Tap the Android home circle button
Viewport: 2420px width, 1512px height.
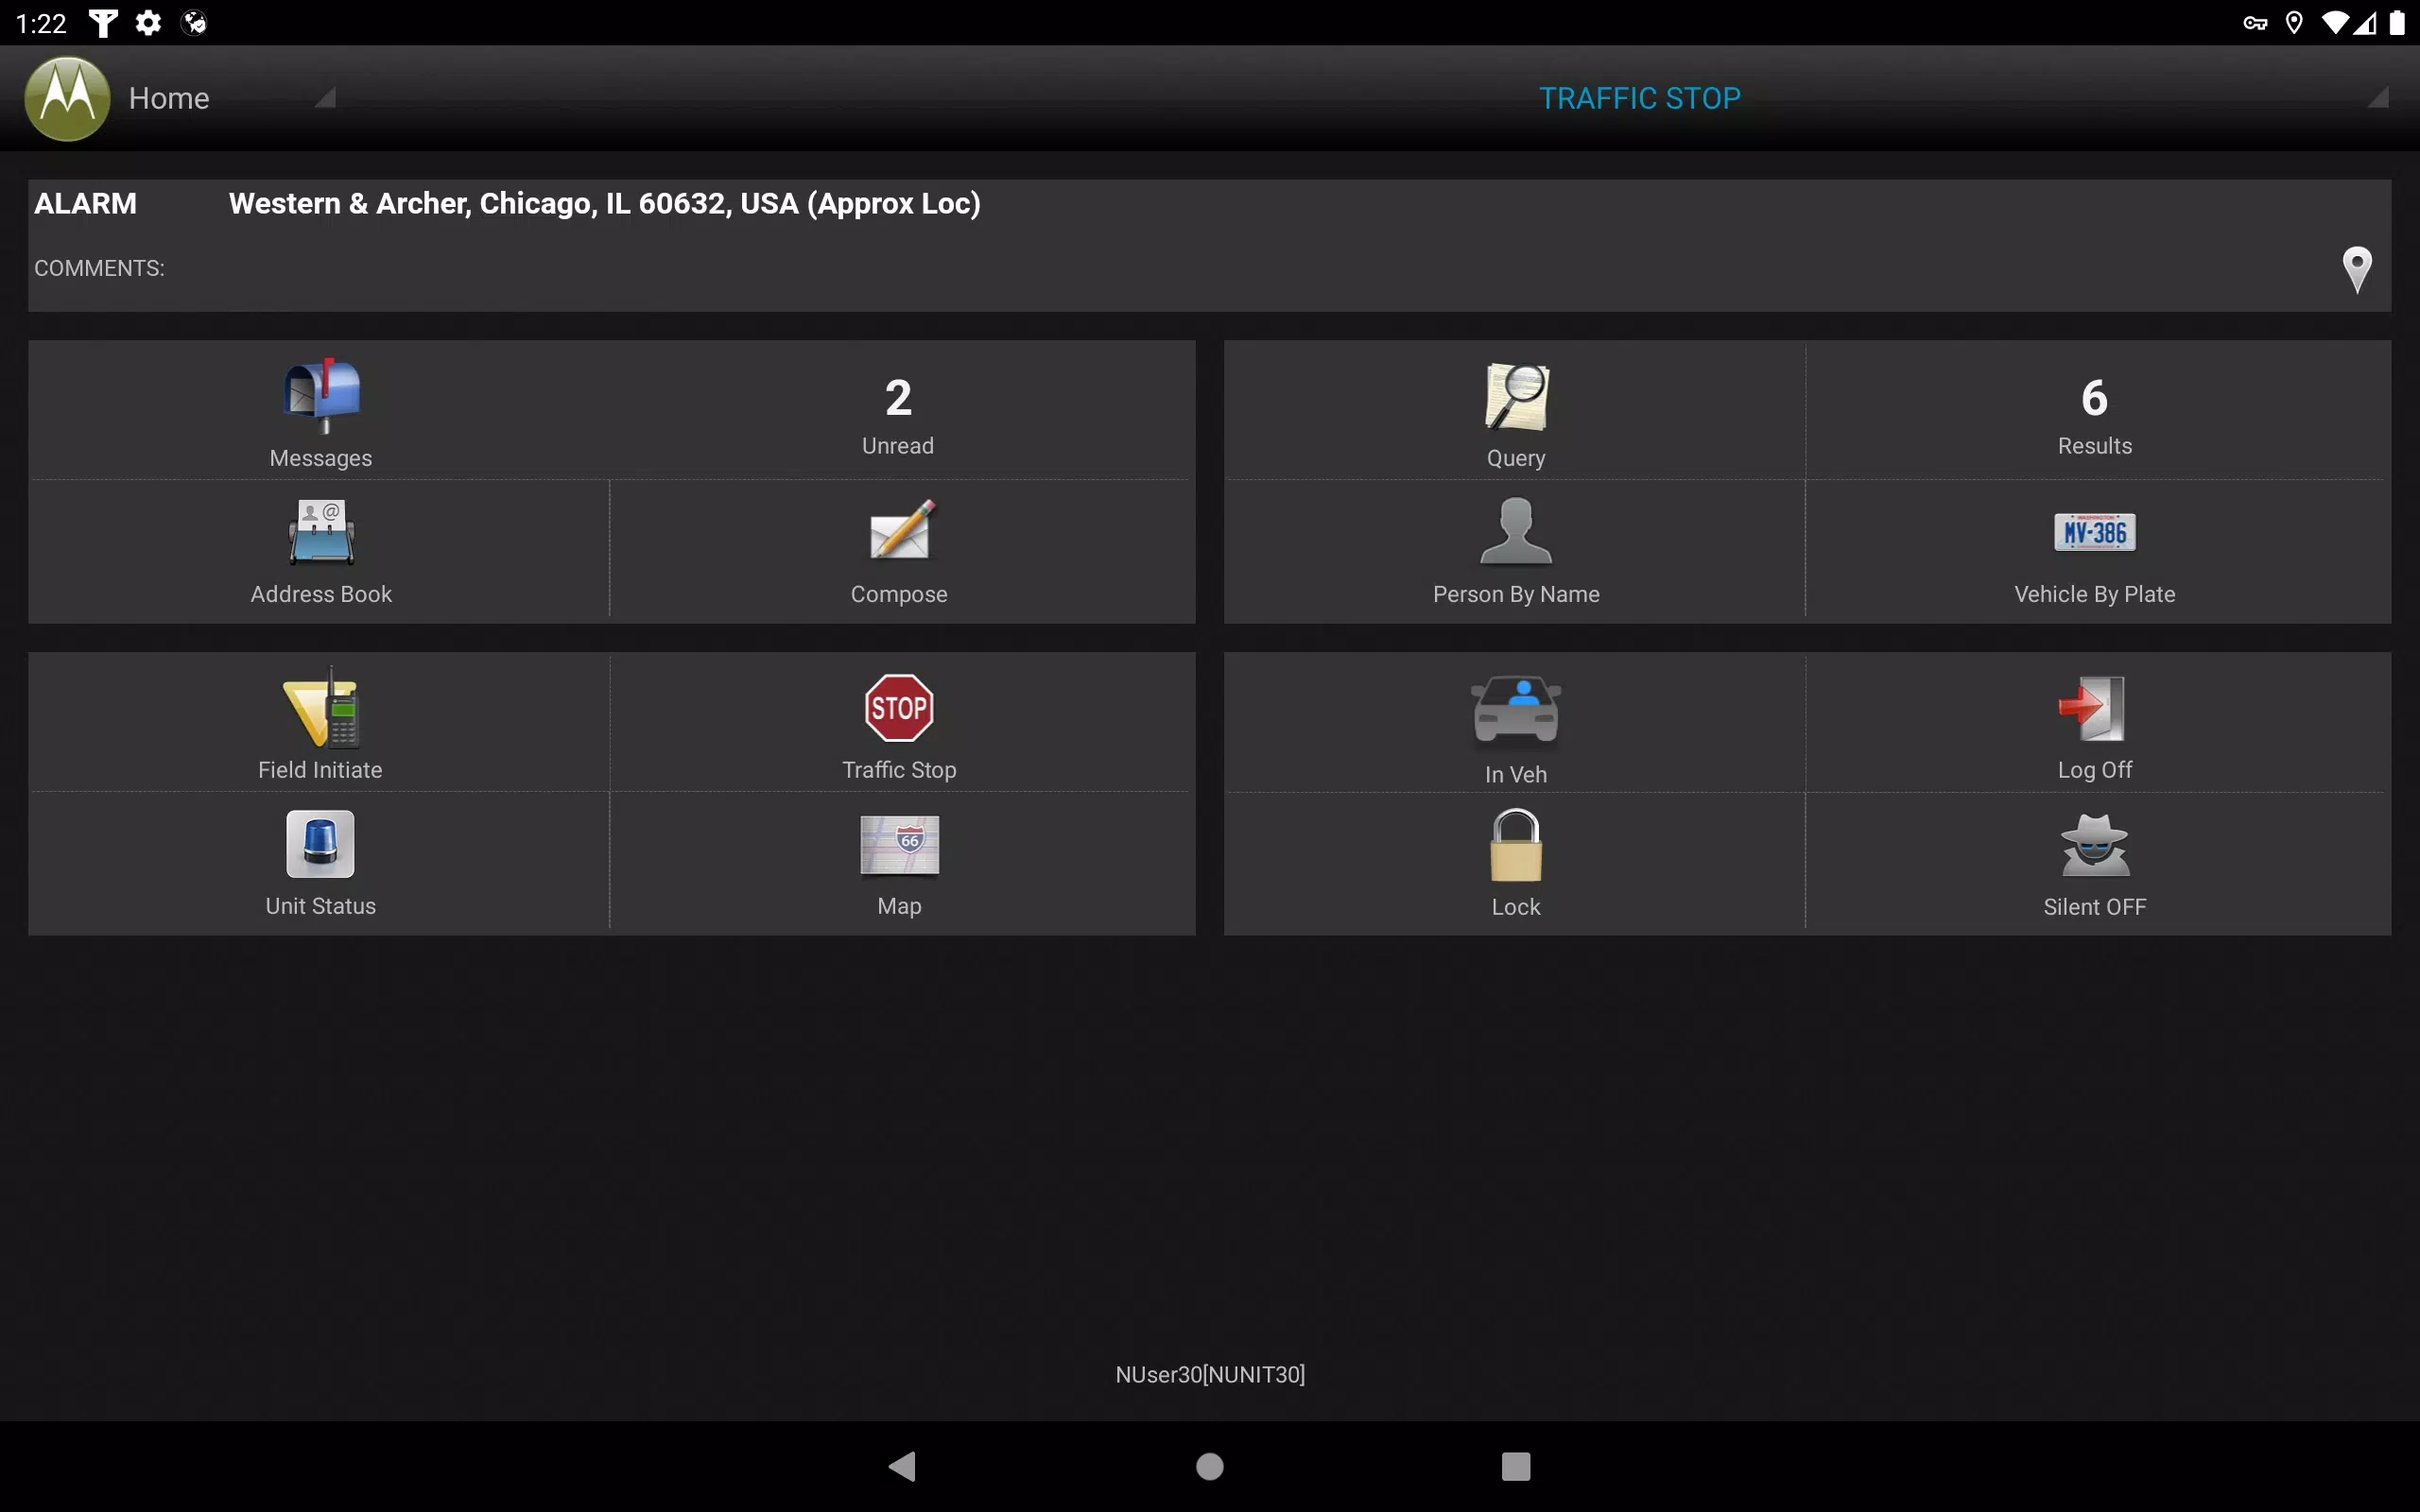point(1210,1466)
